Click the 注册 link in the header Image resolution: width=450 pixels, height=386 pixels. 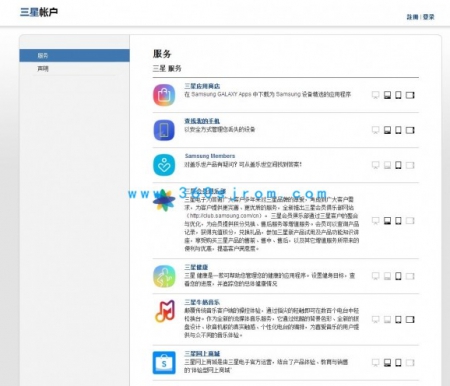[413, 17]
